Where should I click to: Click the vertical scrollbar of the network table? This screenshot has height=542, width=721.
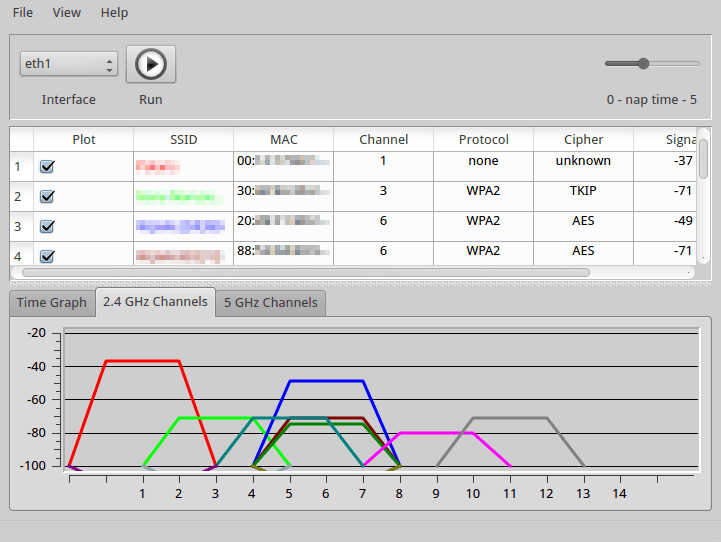(703, 160)
